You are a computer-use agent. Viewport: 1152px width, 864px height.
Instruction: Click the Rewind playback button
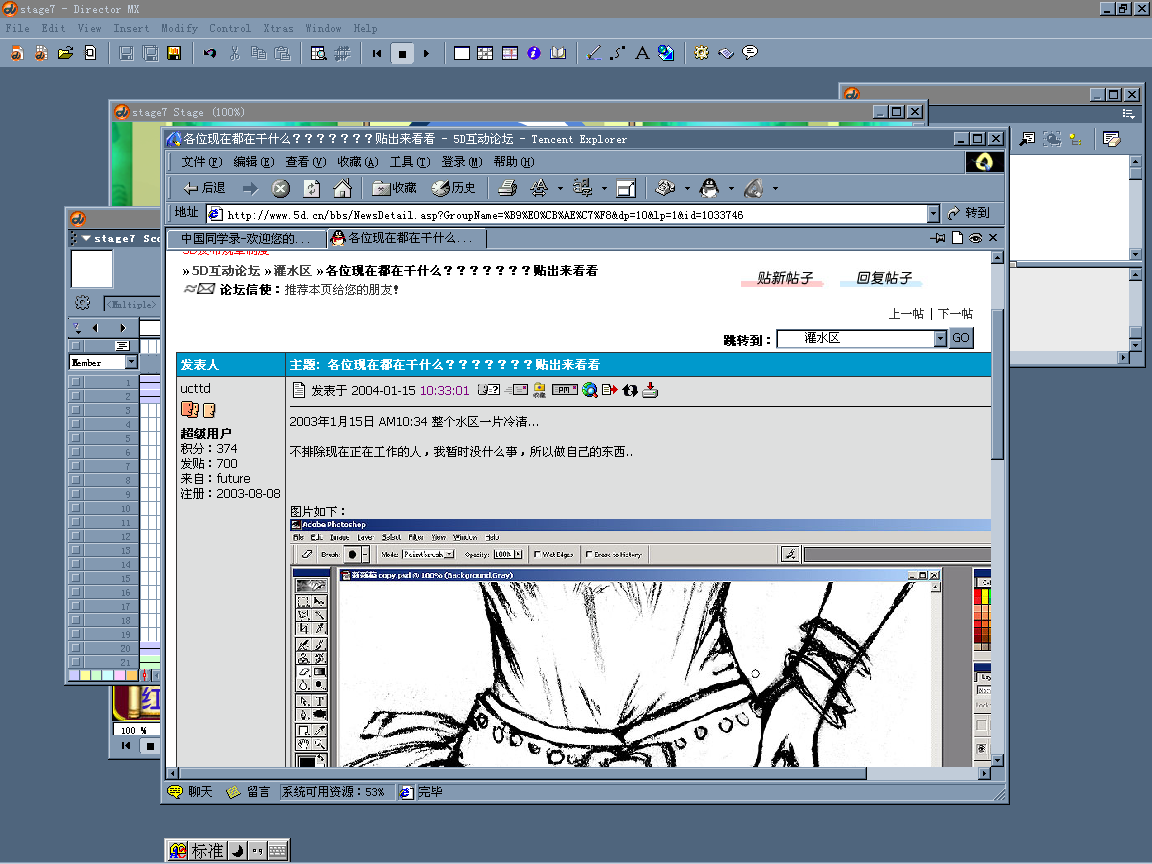click(377, 53)
